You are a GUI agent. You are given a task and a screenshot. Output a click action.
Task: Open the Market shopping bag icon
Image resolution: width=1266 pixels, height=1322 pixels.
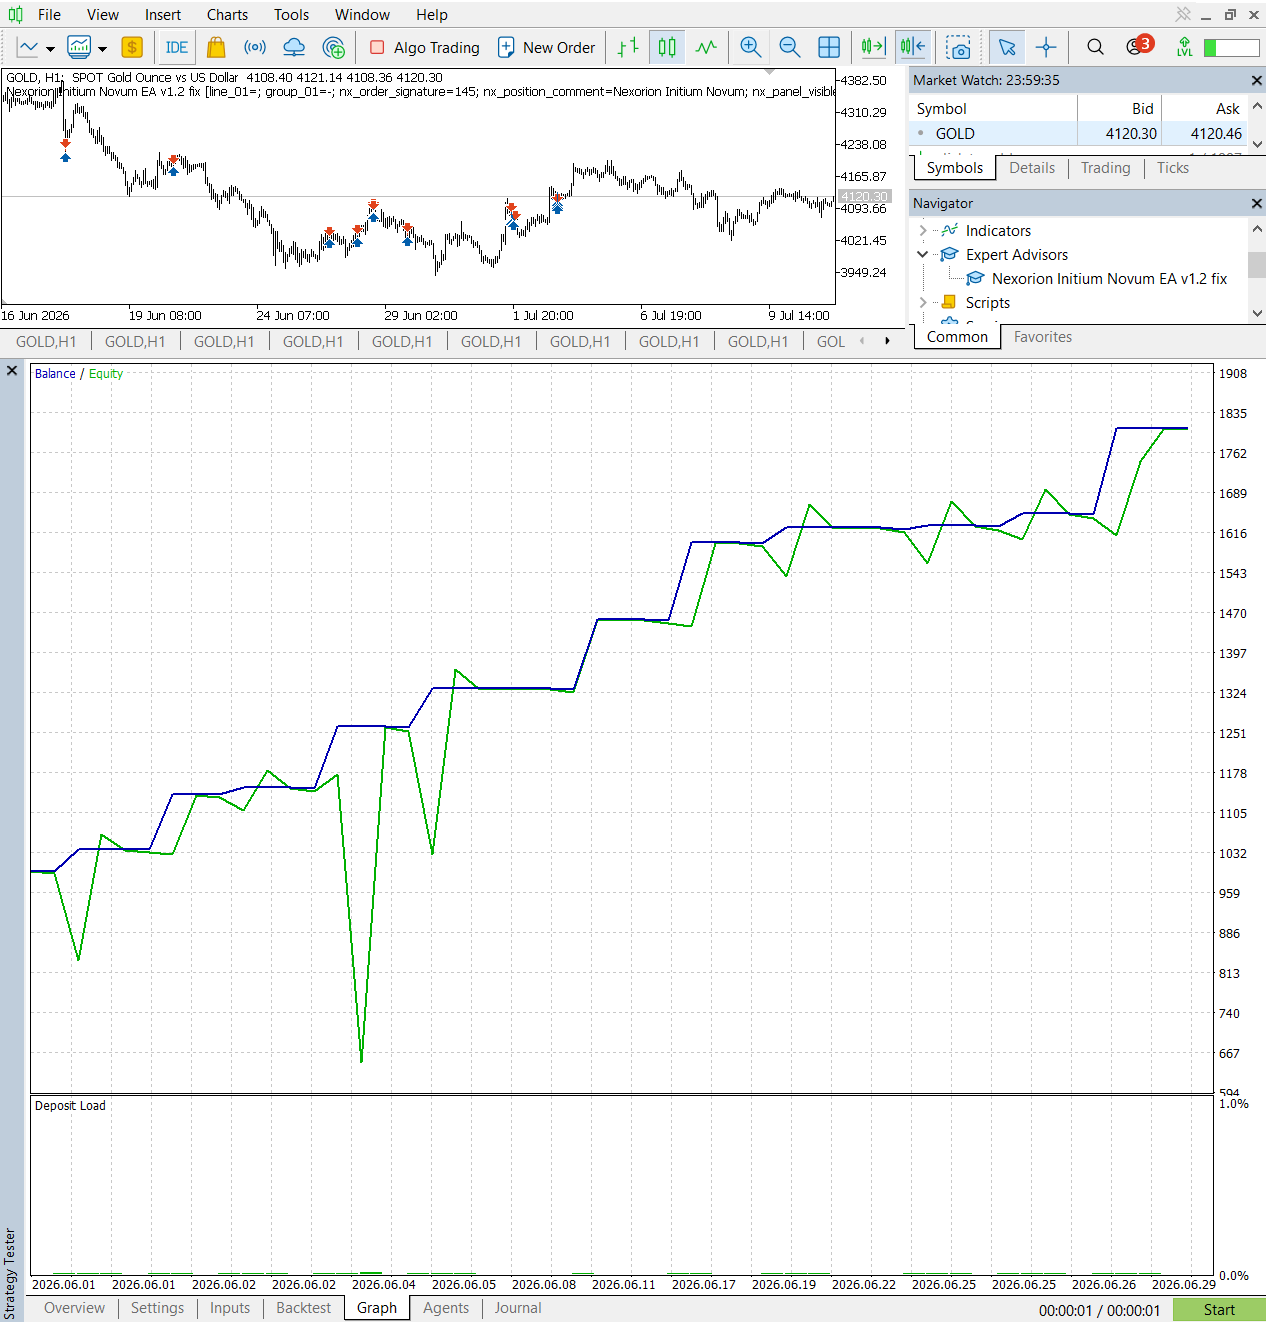pos(216,47)
